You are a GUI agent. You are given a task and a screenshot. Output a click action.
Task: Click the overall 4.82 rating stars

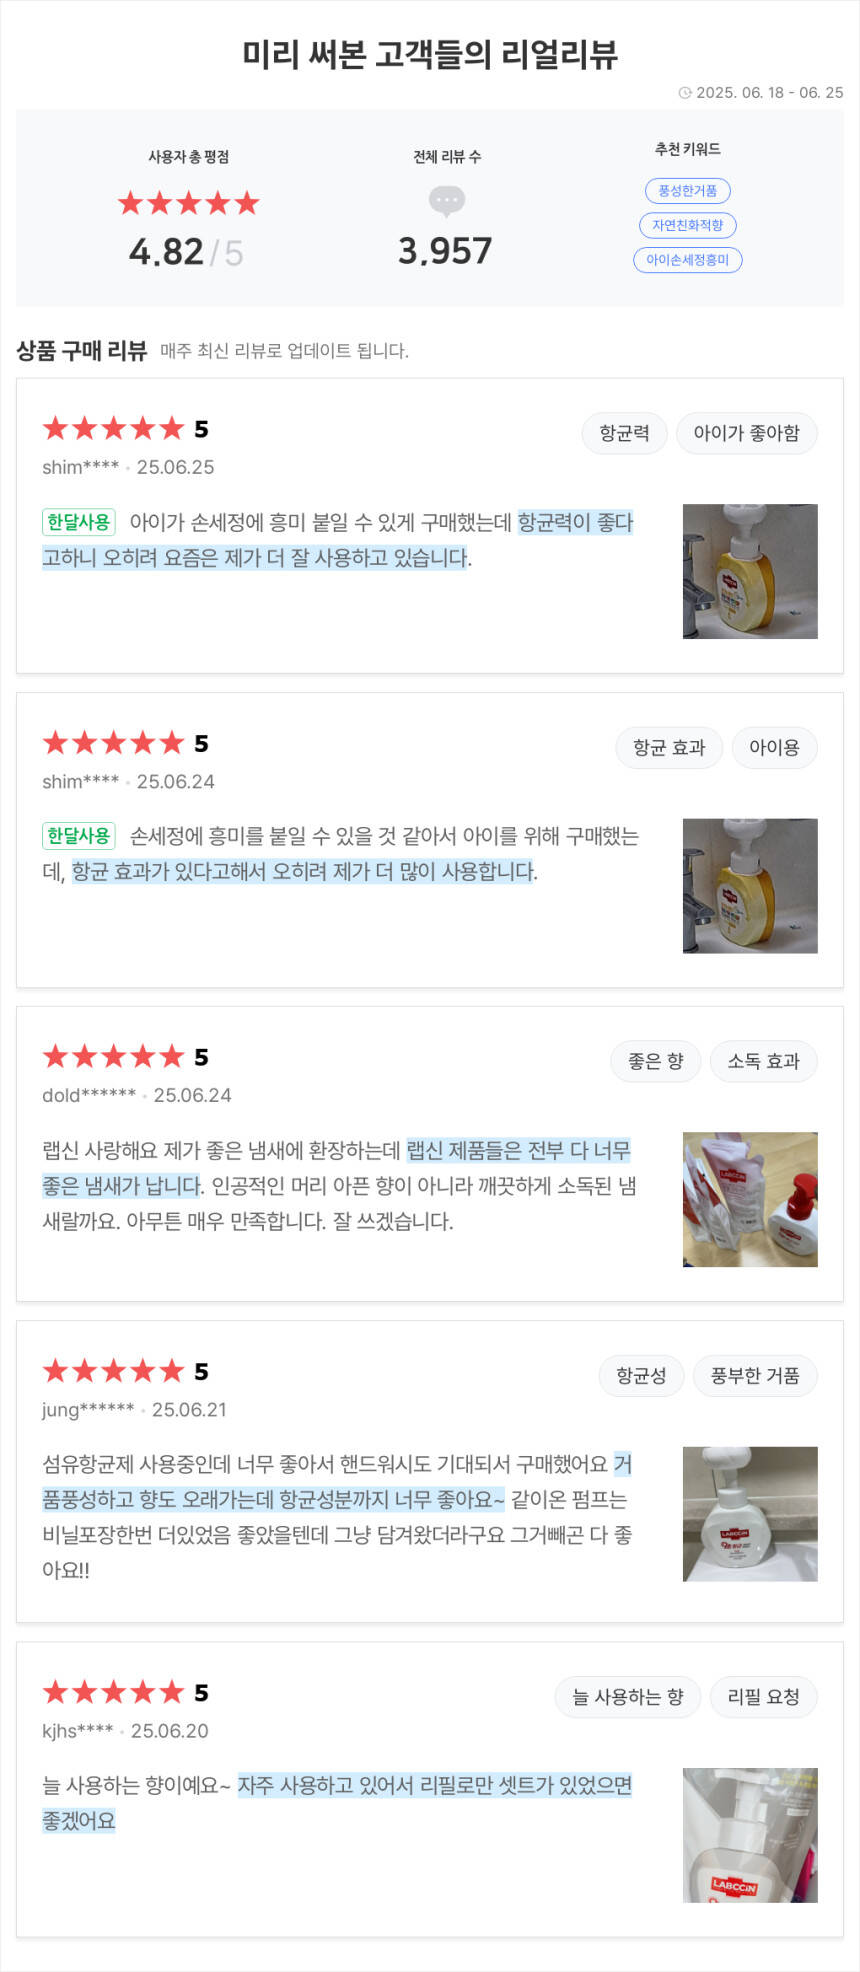coord(188,204)
